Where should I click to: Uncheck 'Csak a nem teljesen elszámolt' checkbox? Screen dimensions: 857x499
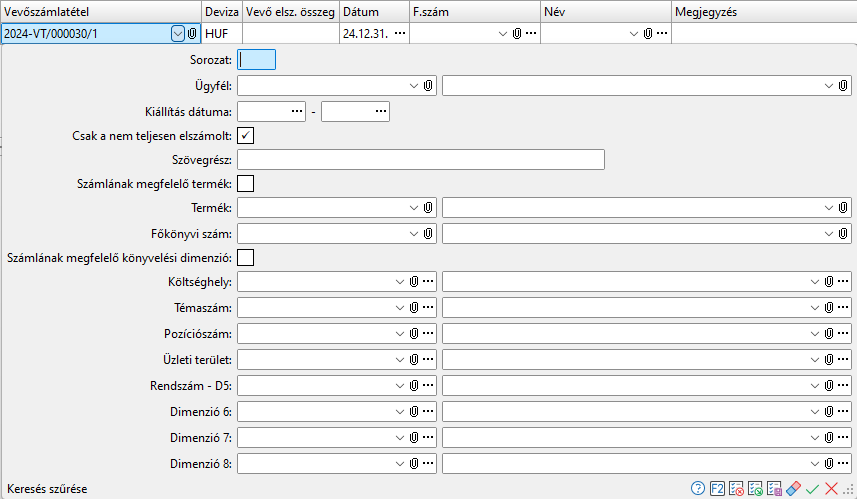(246, 135)
